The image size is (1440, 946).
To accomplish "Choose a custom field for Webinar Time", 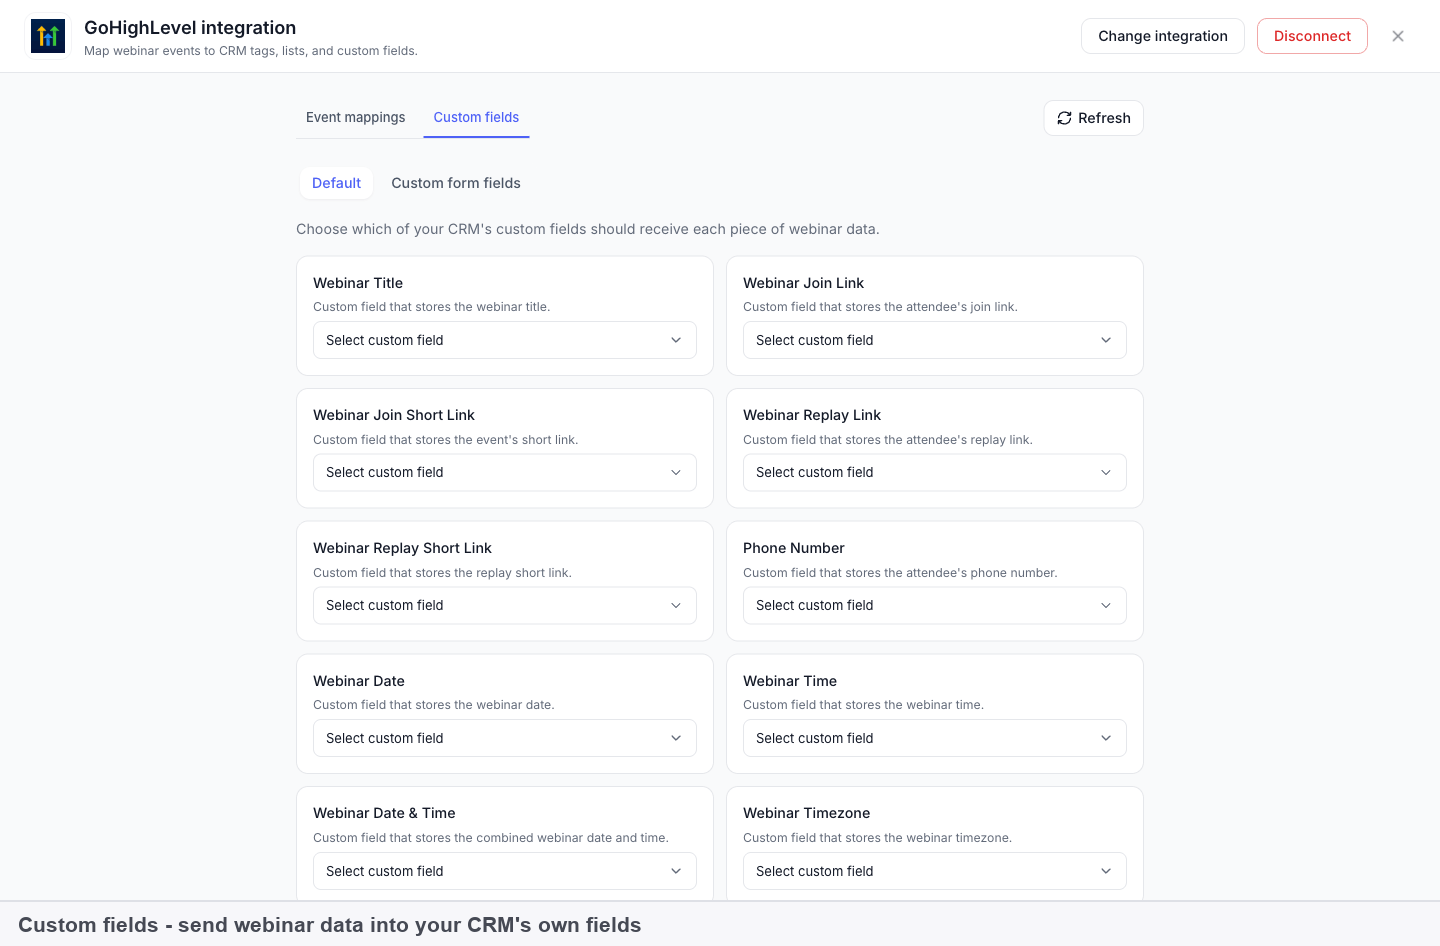I will [x=935, y=738].
